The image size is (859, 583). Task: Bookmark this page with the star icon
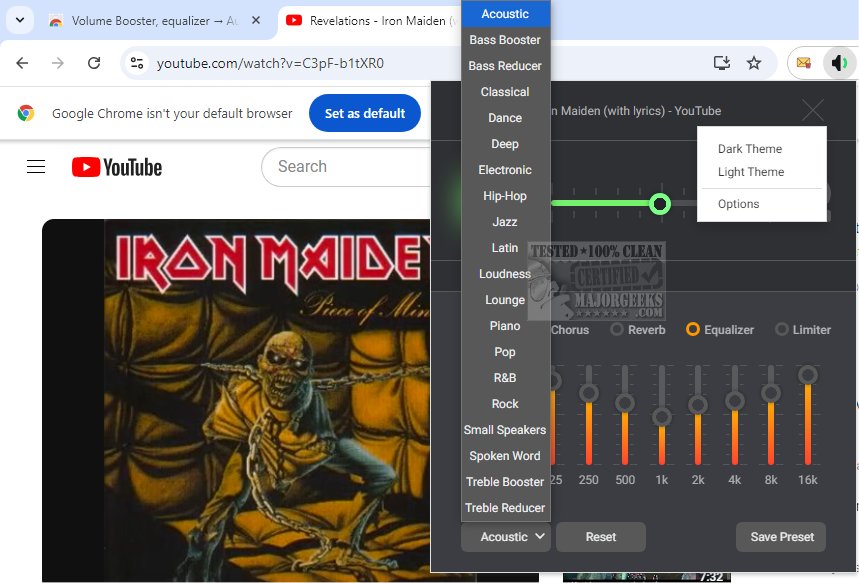(x=754, y=63)
